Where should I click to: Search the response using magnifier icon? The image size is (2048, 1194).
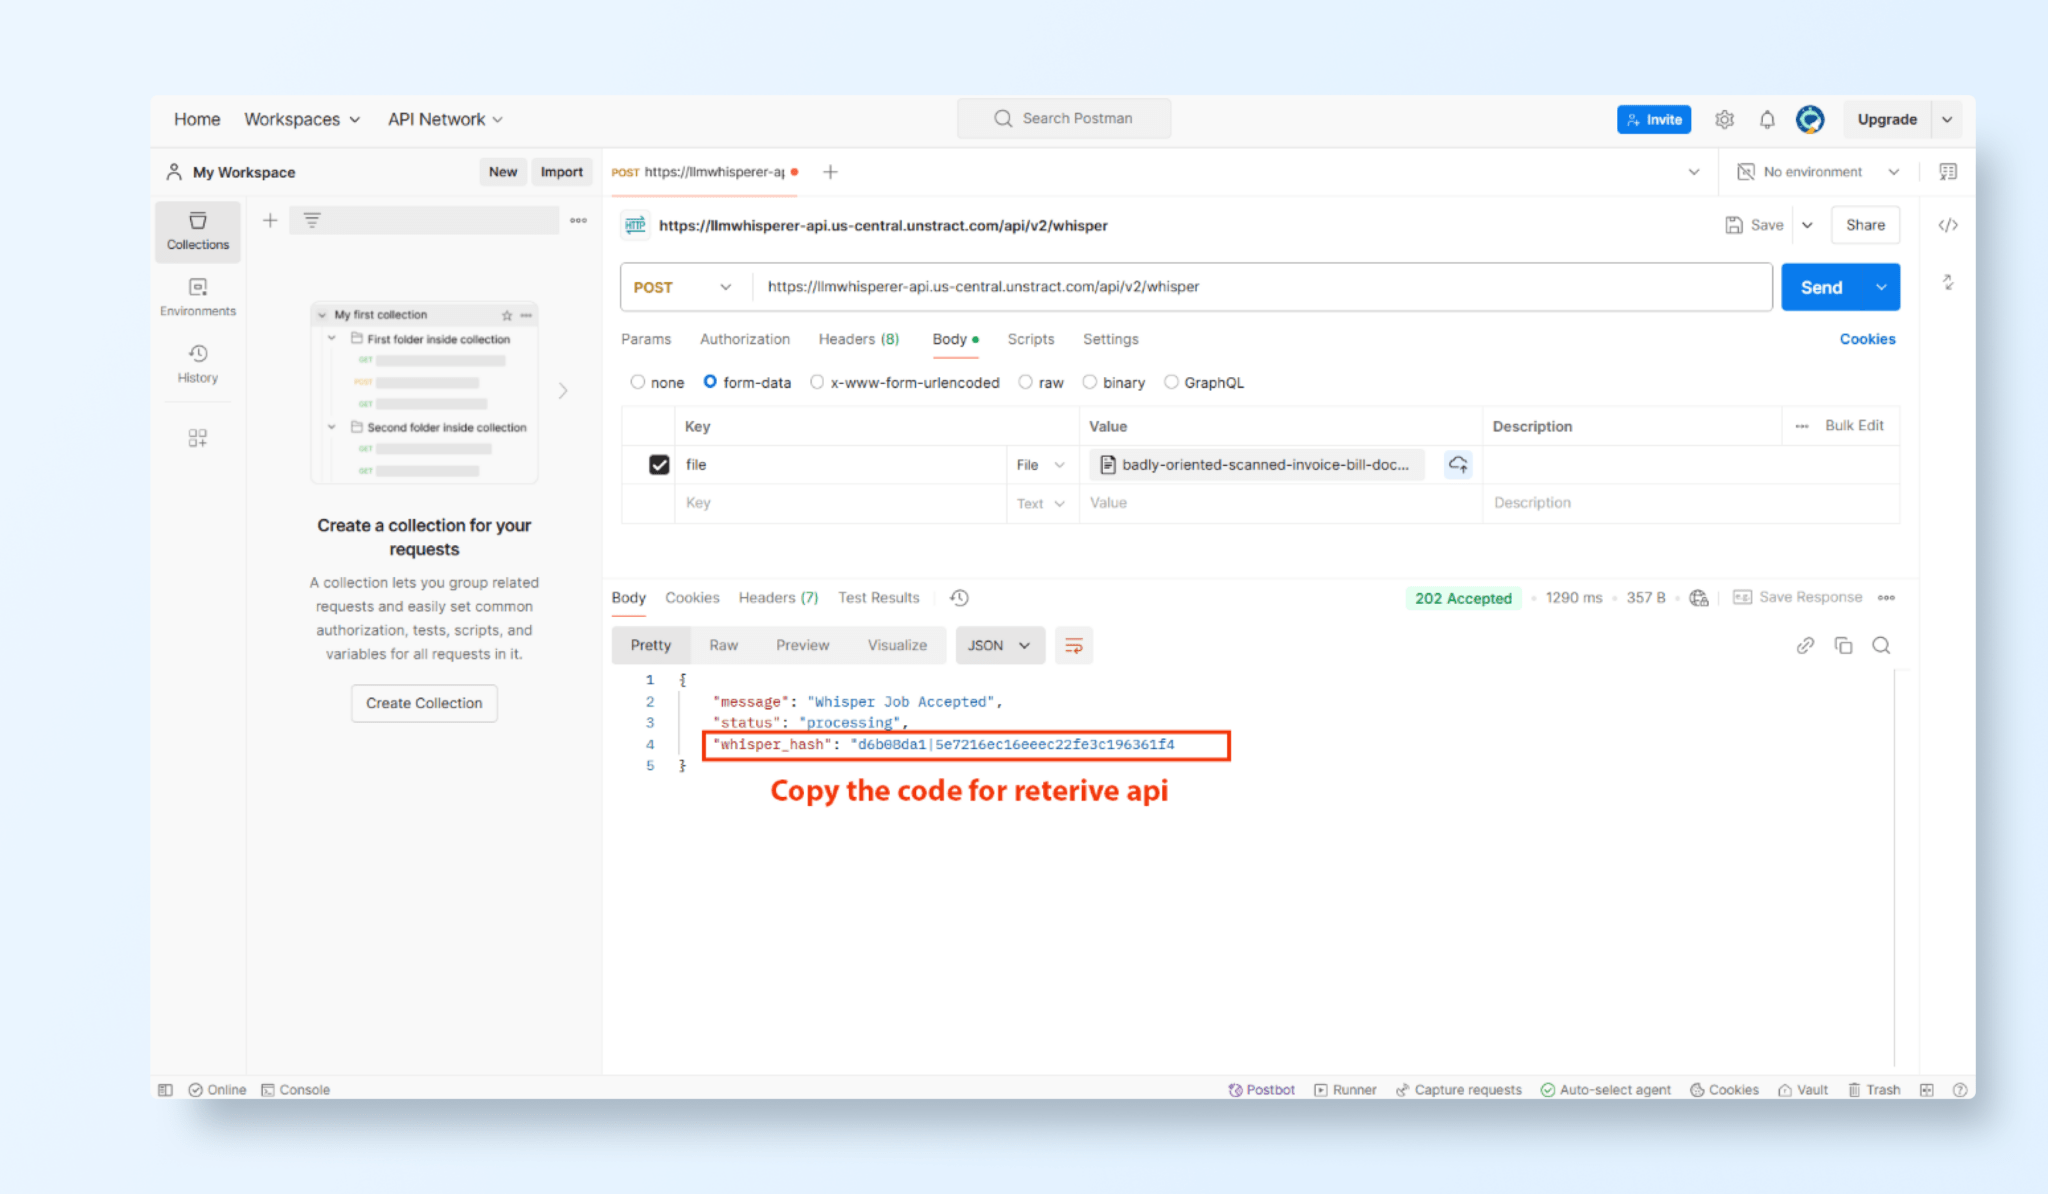pyautogui.click(x=1881, y=646)
